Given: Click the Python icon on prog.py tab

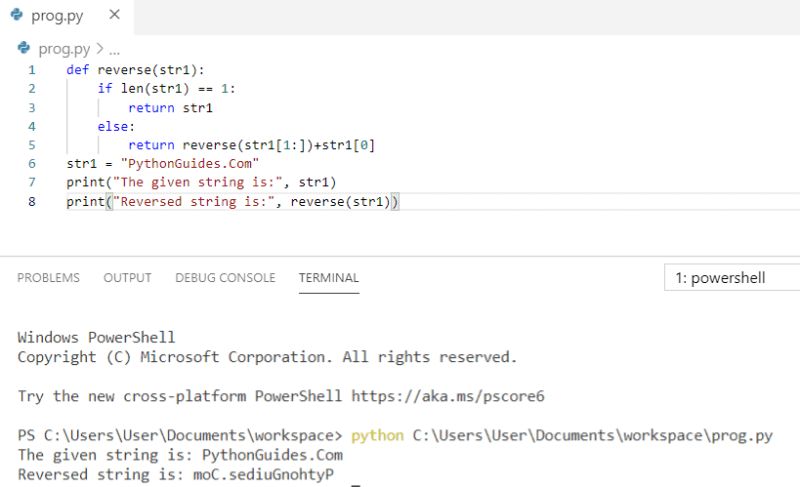Looking at the screenshot, I should [x=17, y=15].
